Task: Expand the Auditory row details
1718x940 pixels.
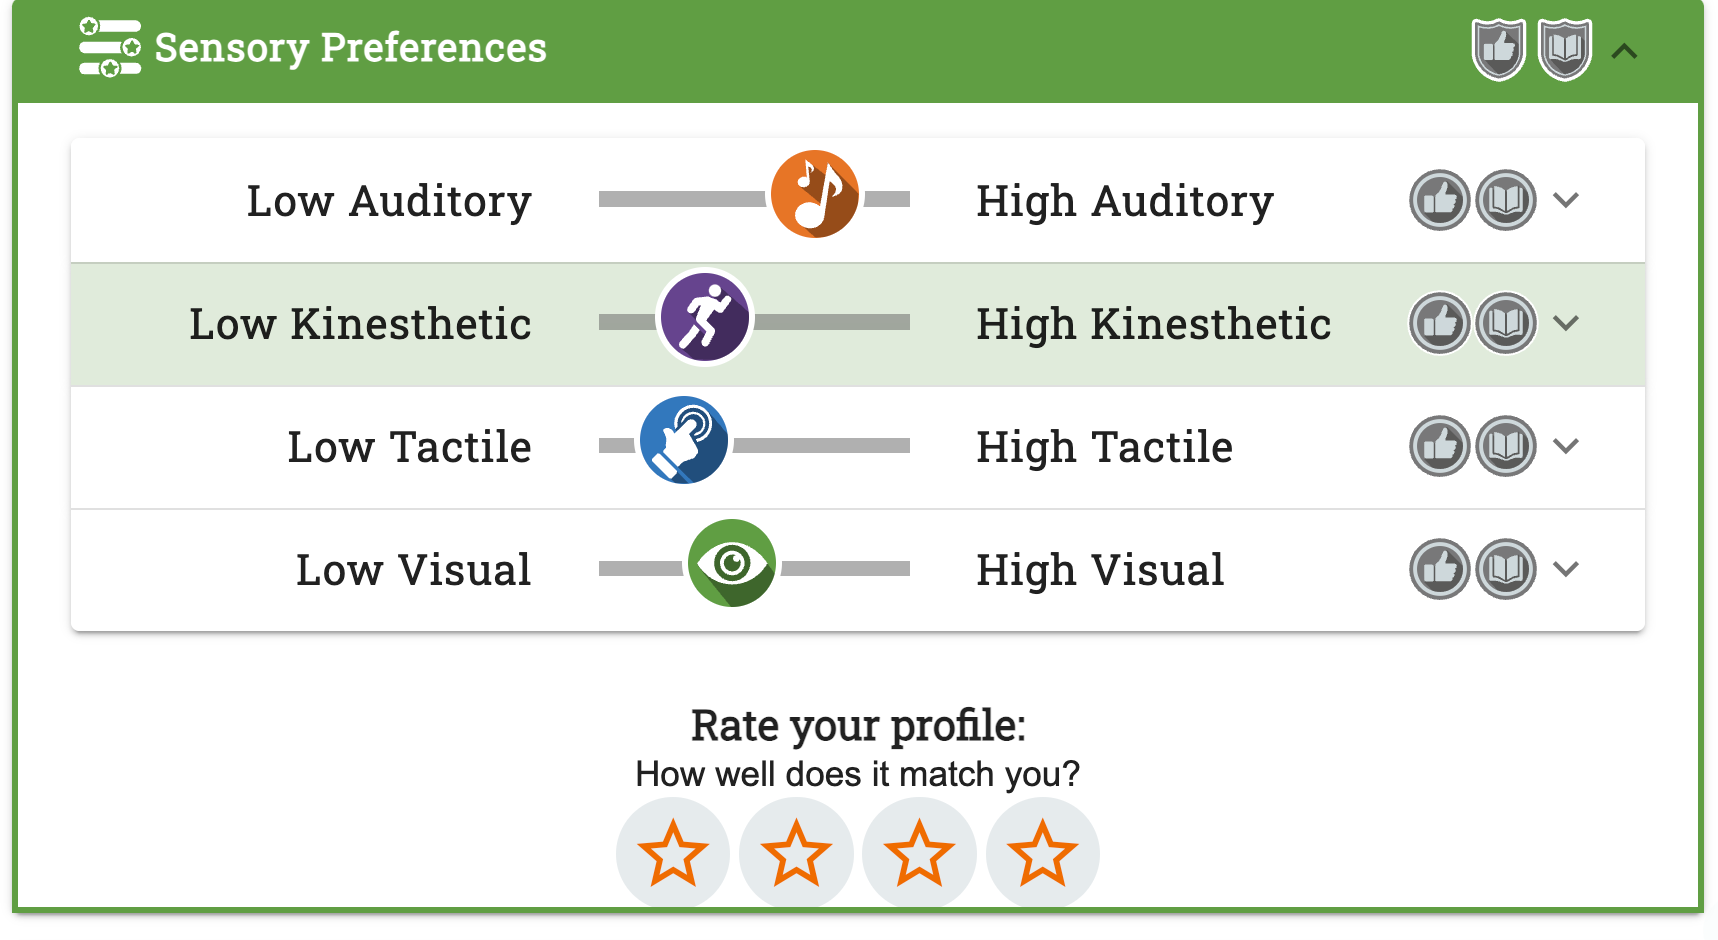Action: click(1566, 200)
